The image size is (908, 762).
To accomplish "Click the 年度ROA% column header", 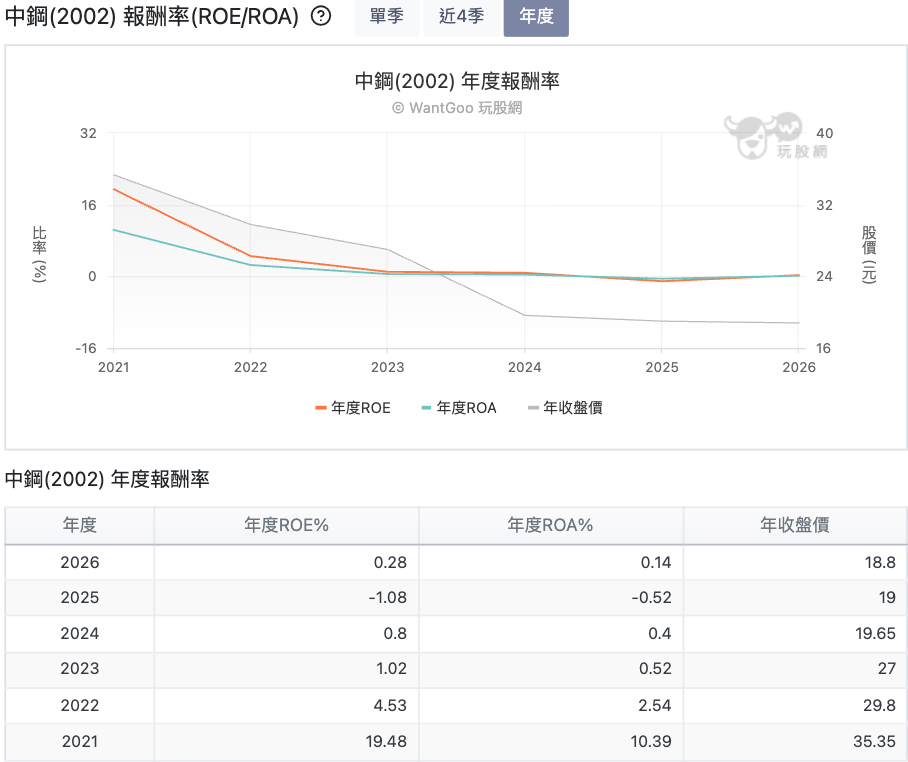I will pos(551,525).
